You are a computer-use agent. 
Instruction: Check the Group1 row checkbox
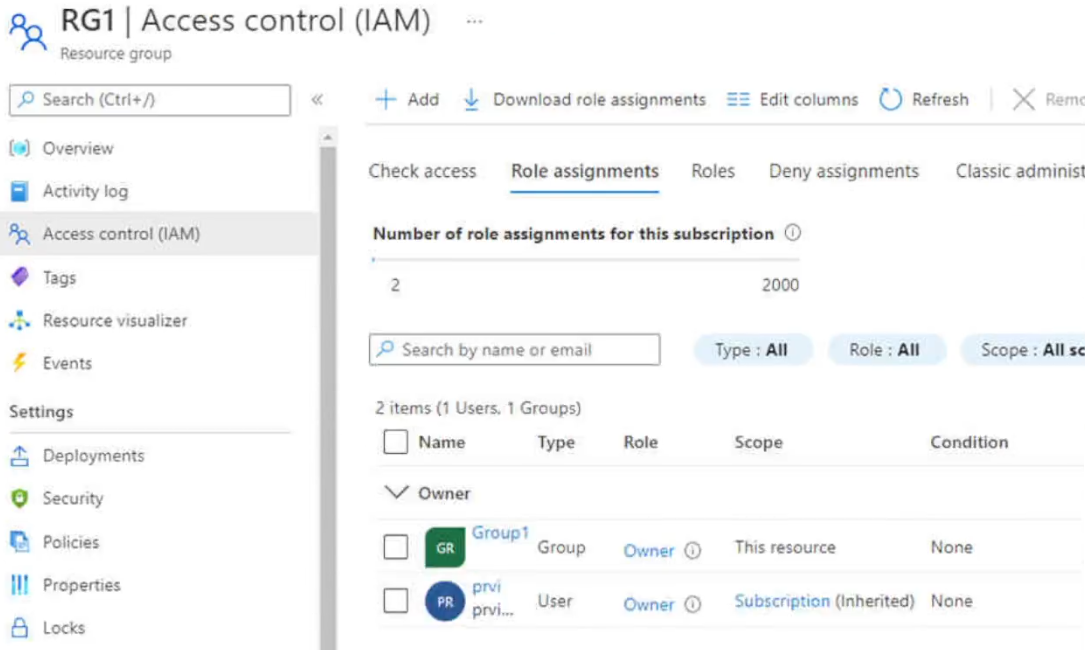(x=396, y=547)
